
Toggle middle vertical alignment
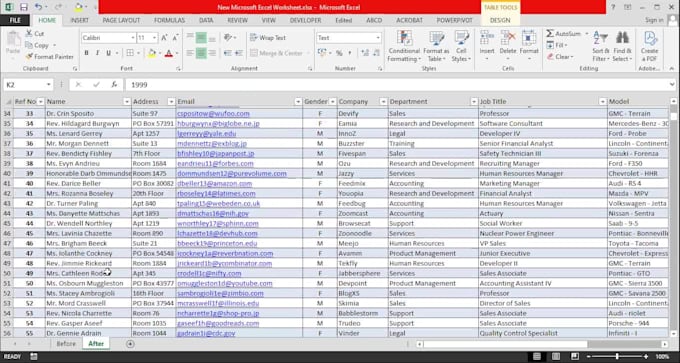point(201,38)
